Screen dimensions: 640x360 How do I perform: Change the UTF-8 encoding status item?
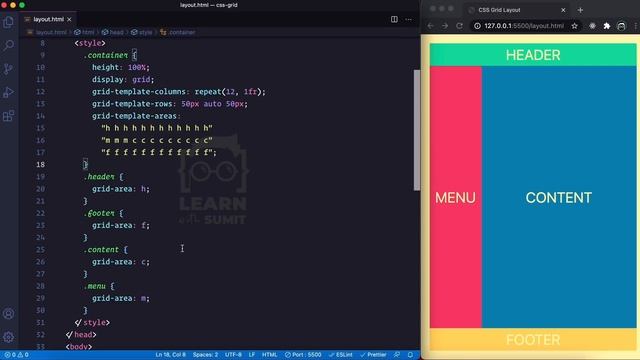point(233,355)
